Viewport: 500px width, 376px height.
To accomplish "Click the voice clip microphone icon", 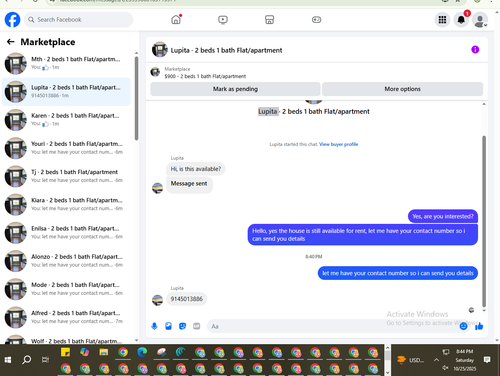I will point(154,326).
